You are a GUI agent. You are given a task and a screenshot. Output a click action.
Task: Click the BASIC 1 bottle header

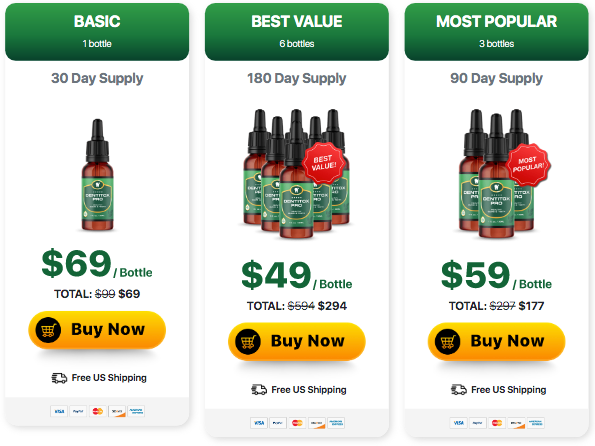pos(97,32)
